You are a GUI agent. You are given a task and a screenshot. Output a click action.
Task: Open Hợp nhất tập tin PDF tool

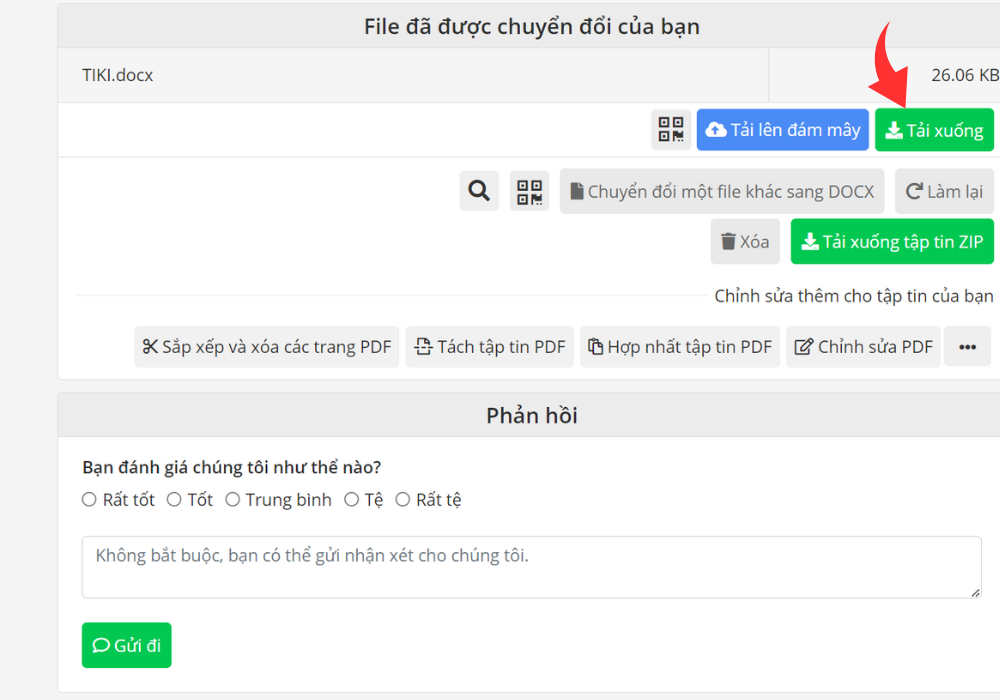tap(680, 347)
